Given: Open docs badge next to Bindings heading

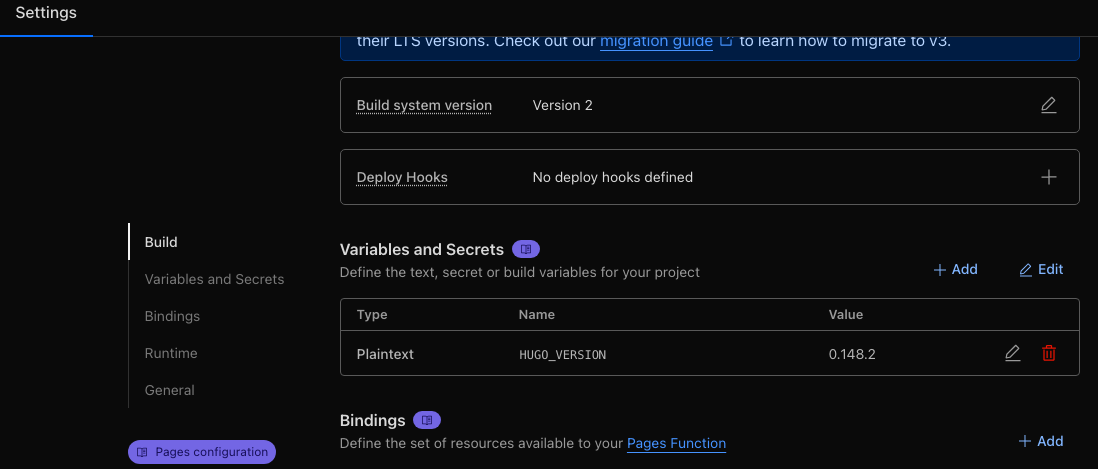Looking at the screenshot, I should pyautogui.click(x=427, y=421).
